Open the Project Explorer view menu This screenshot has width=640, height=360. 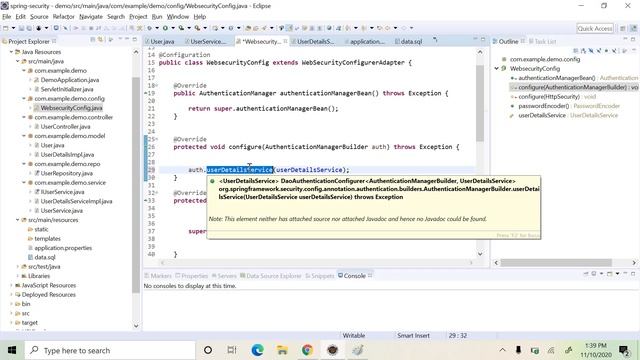[x=120, y=39]
